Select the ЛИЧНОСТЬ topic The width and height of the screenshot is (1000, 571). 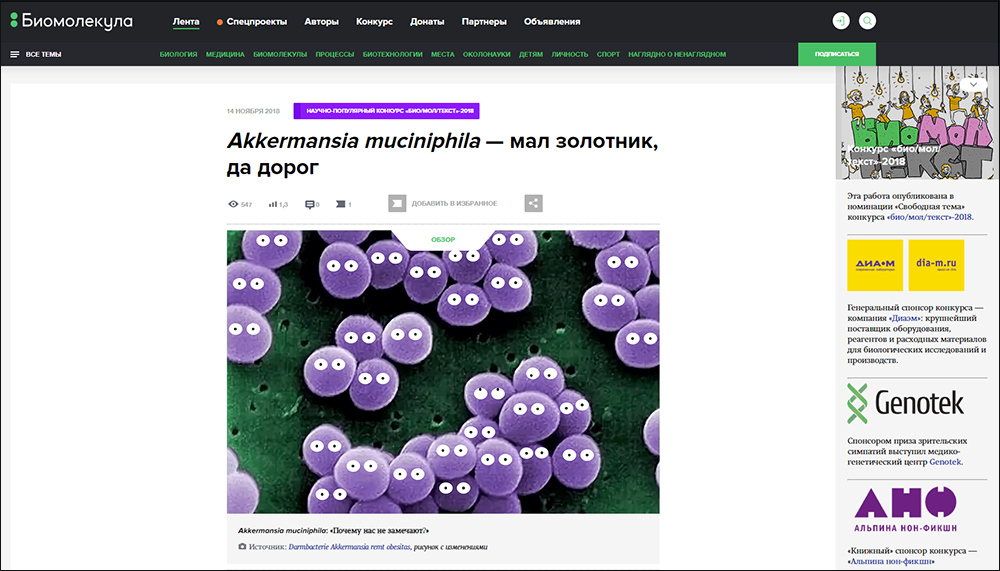tap(570, 54)
